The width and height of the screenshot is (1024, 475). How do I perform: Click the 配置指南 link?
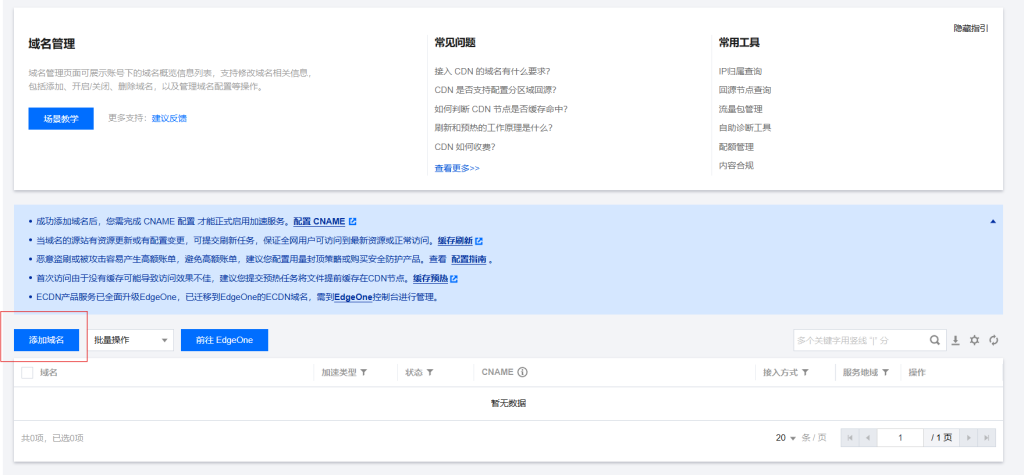[469, 259]
